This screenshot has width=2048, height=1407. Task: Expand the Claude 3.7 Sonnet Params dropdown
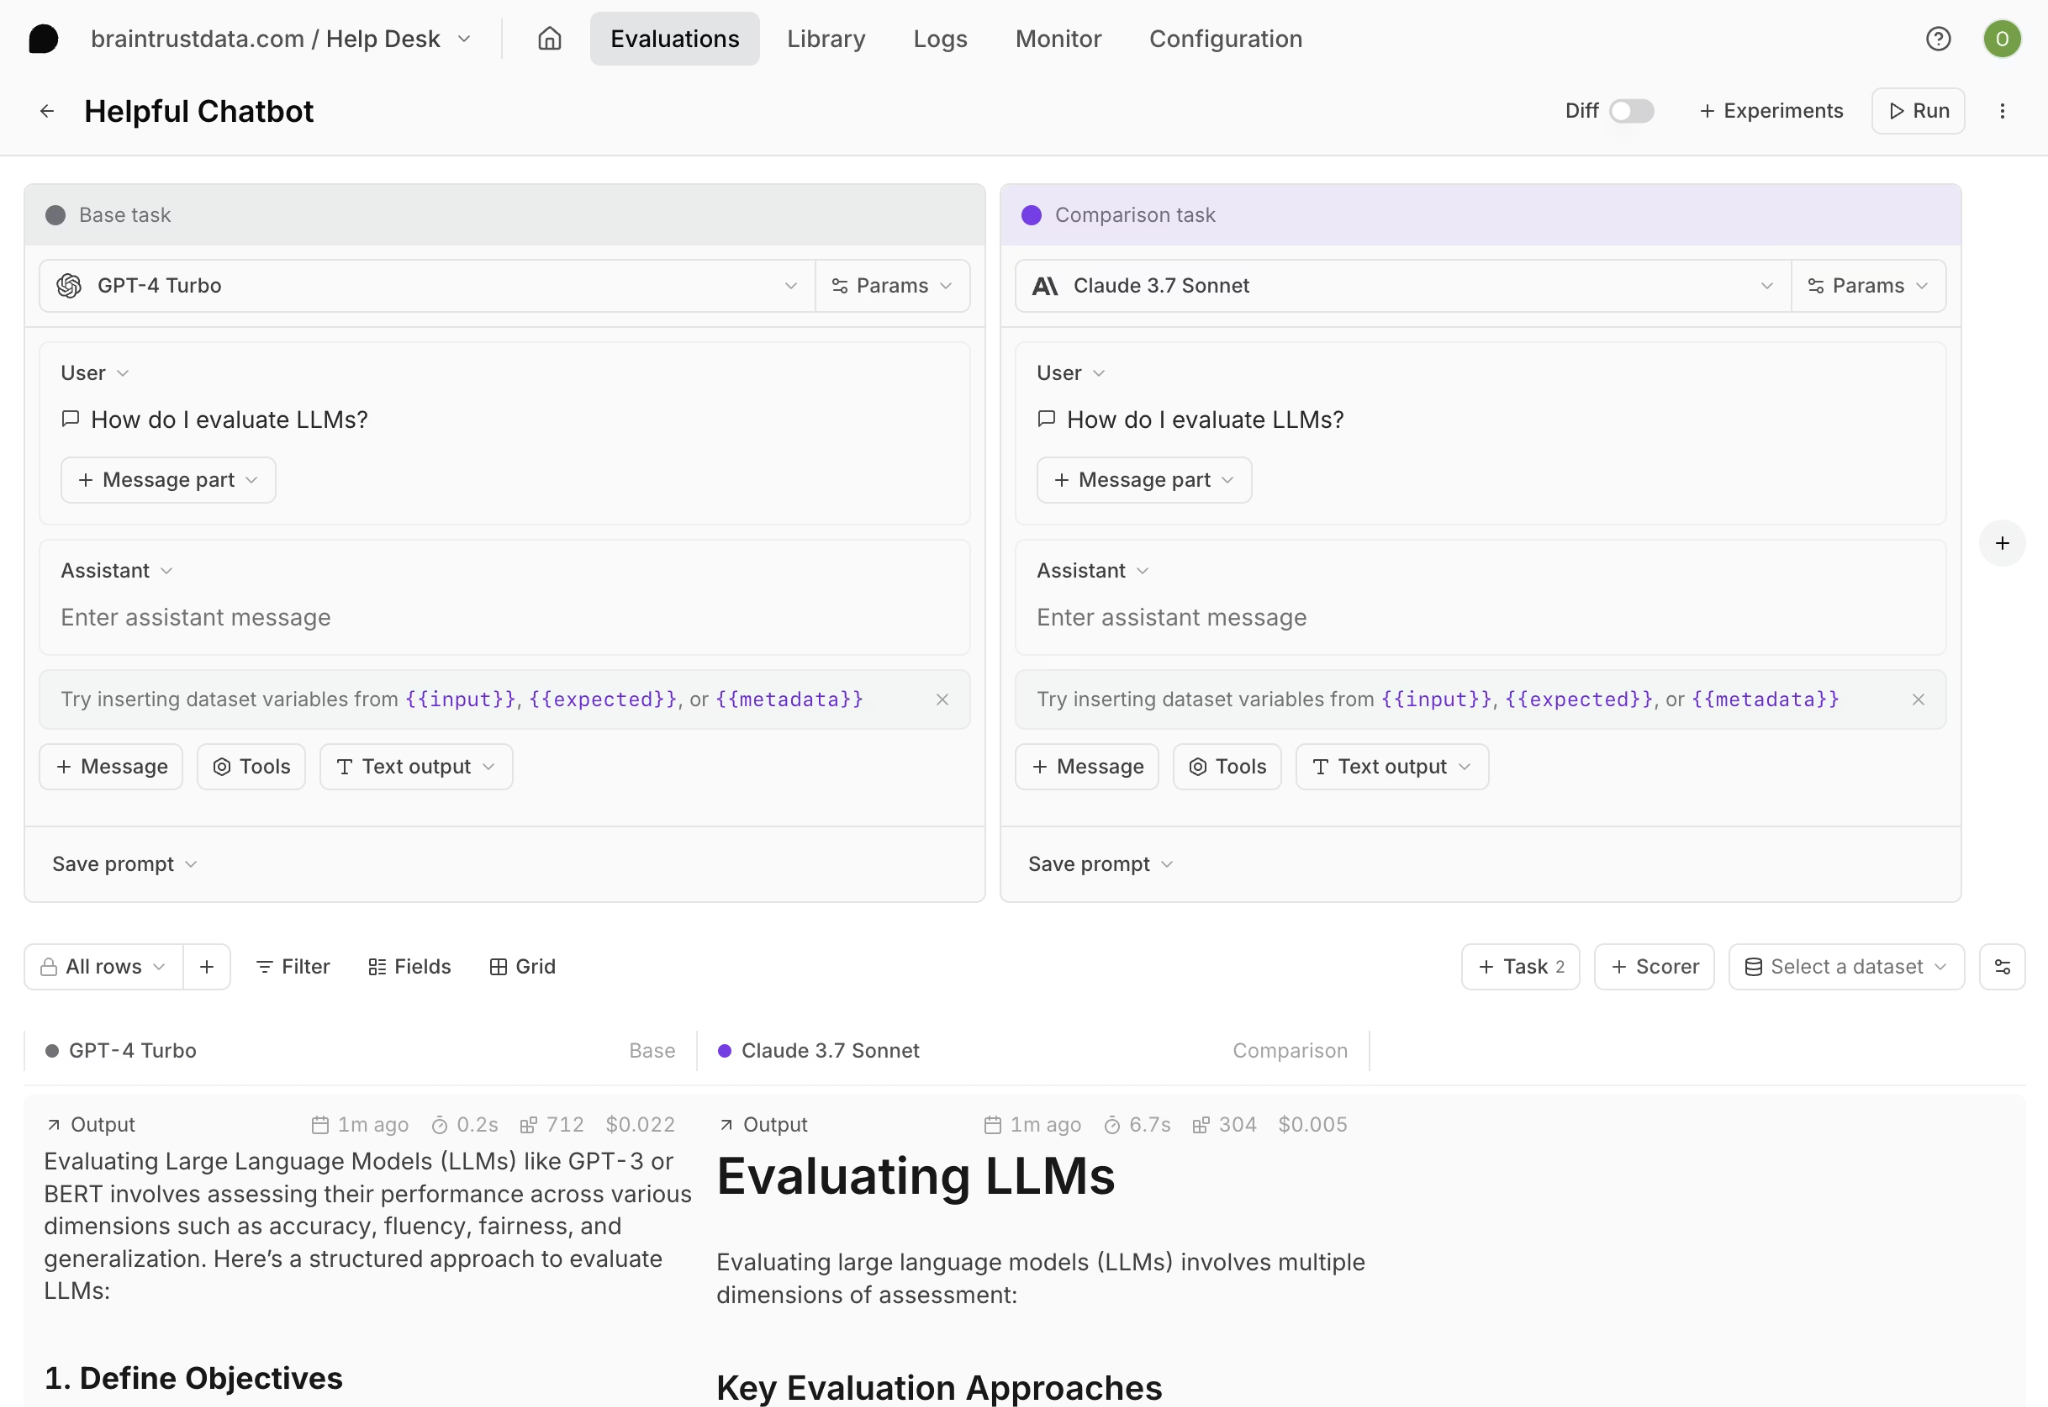(x=1868, y=285)
